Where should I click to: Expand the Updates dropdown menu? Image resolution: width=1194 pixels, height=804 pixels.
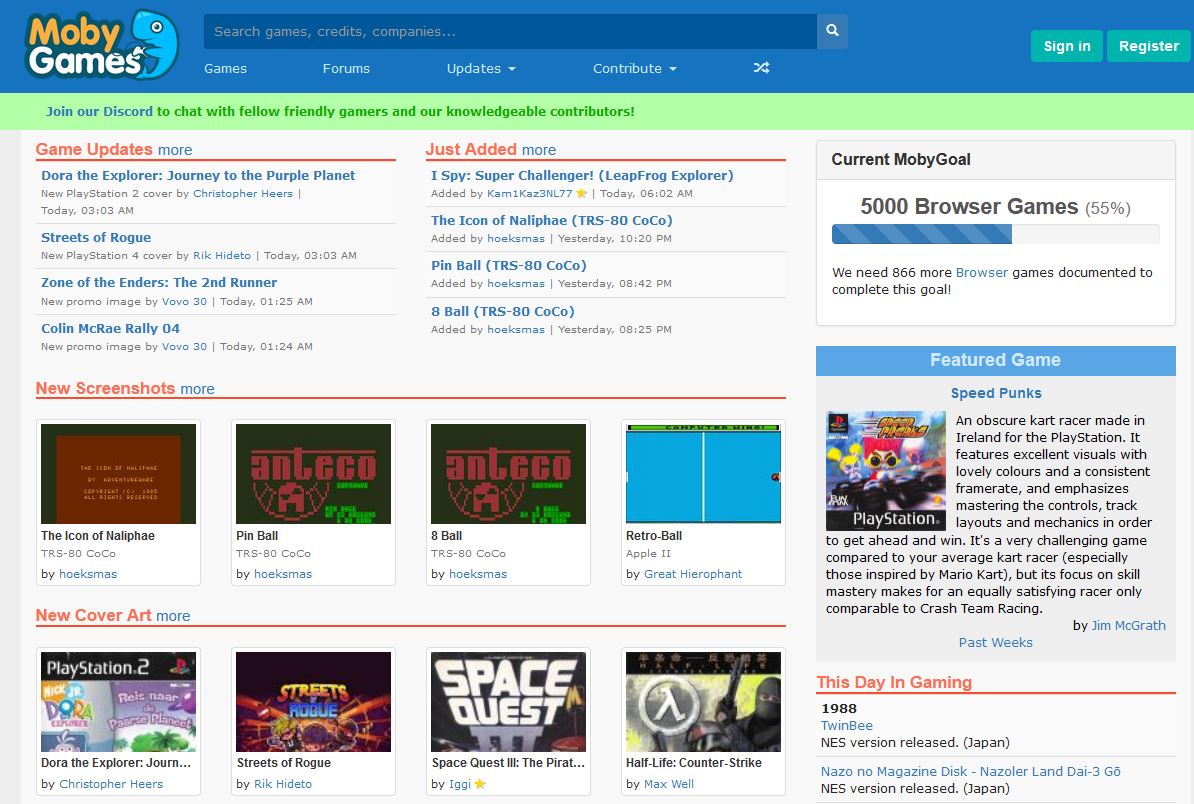tap(481, 68)
